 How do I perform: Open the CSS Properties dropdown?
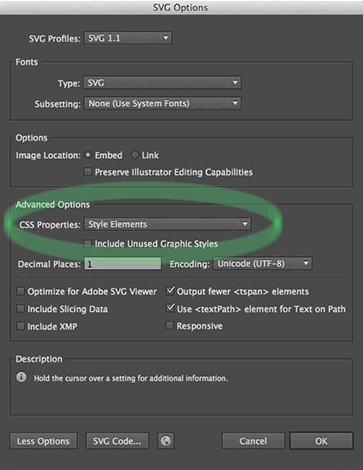tap(168, 224)
